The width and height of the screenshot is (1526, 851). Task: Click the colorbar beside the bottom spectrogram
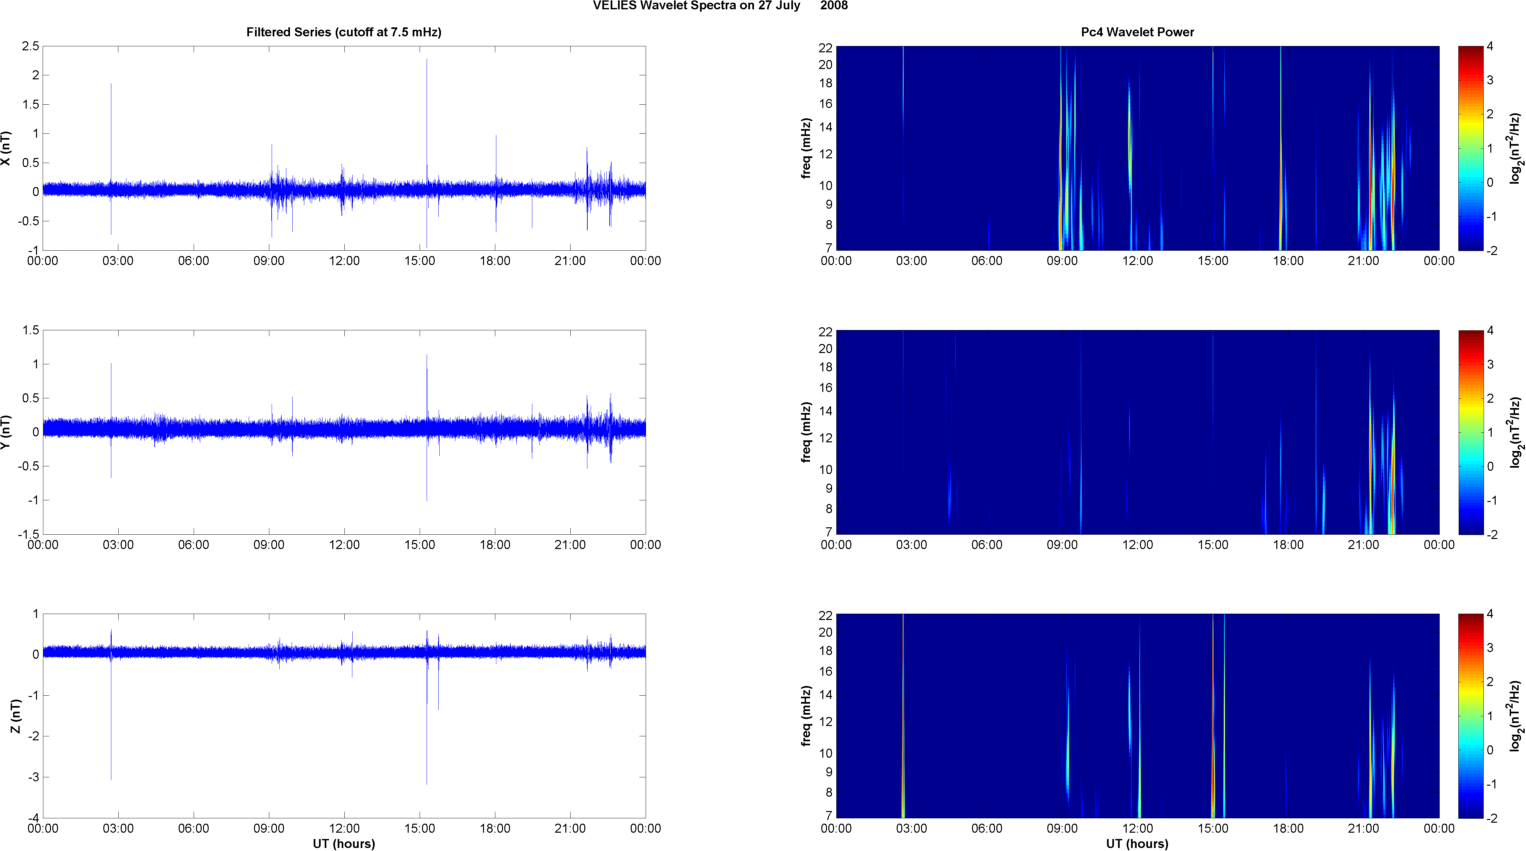click(x=1470, y=716)
